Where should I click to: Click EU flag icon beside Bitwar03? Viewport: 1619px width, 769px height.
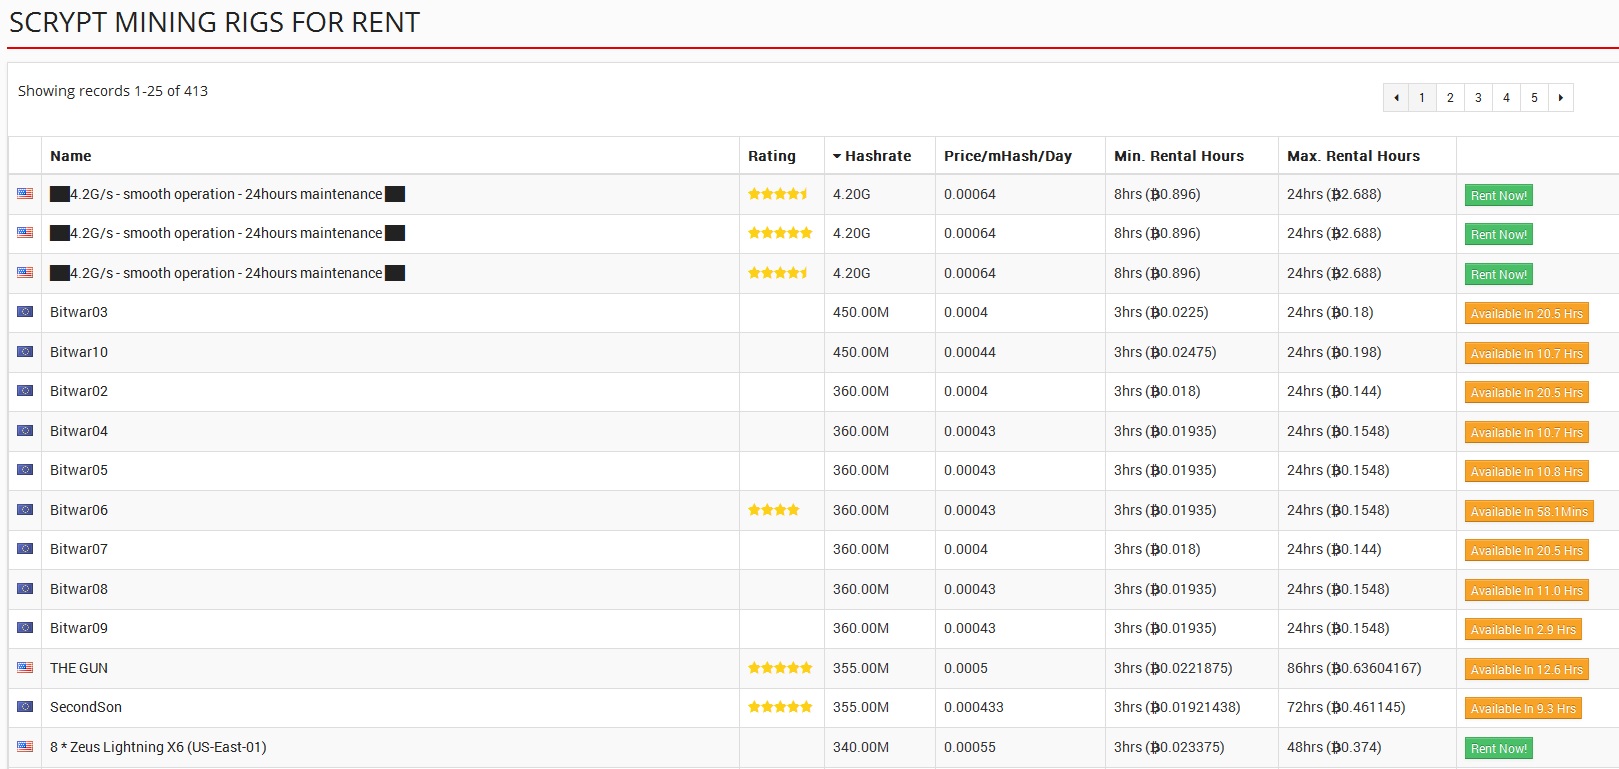pos(25,312)
